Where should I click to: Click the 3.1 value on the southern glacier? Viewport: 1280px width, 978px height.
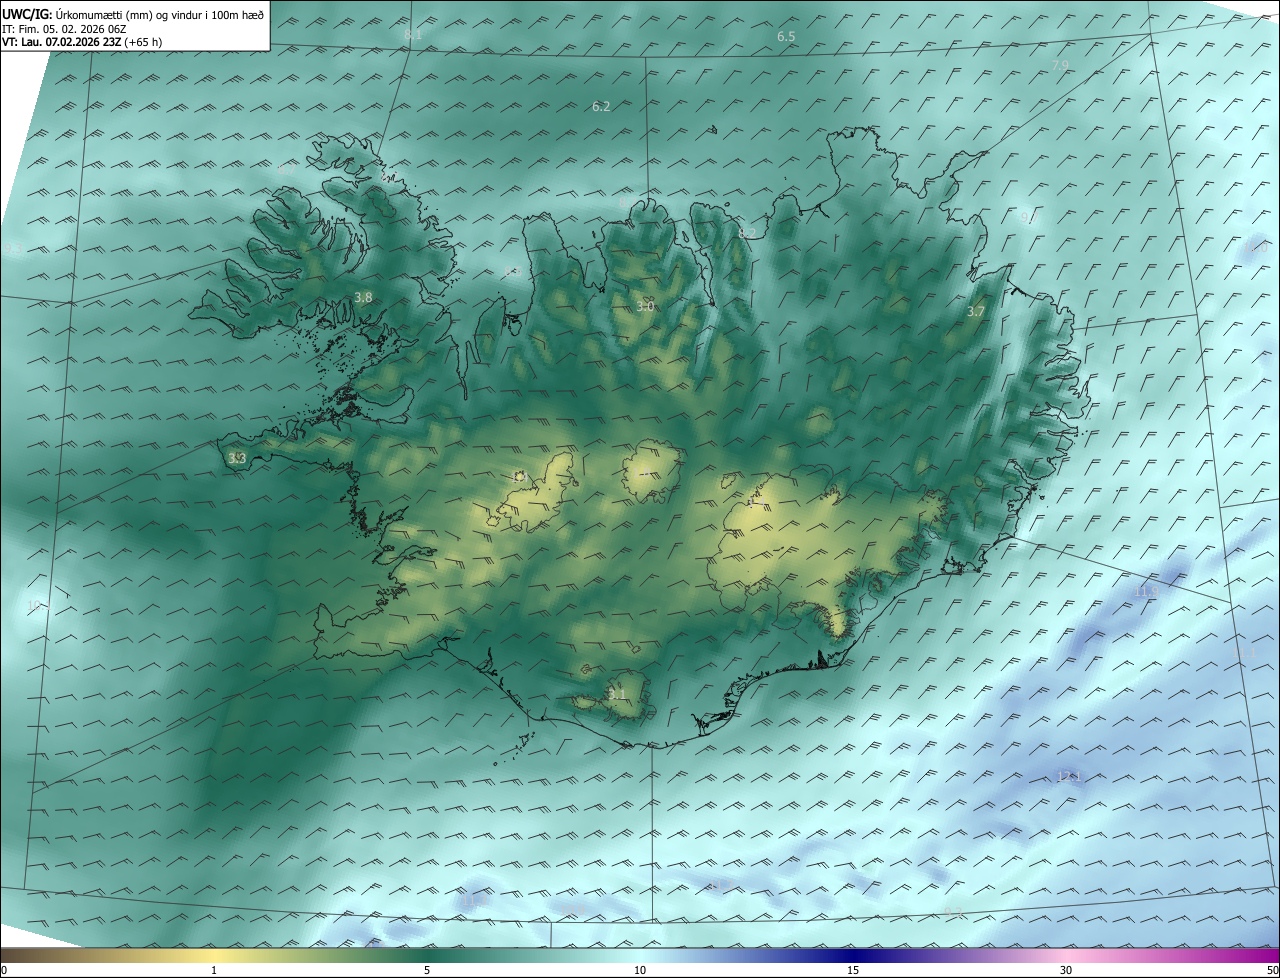point(617,694)
